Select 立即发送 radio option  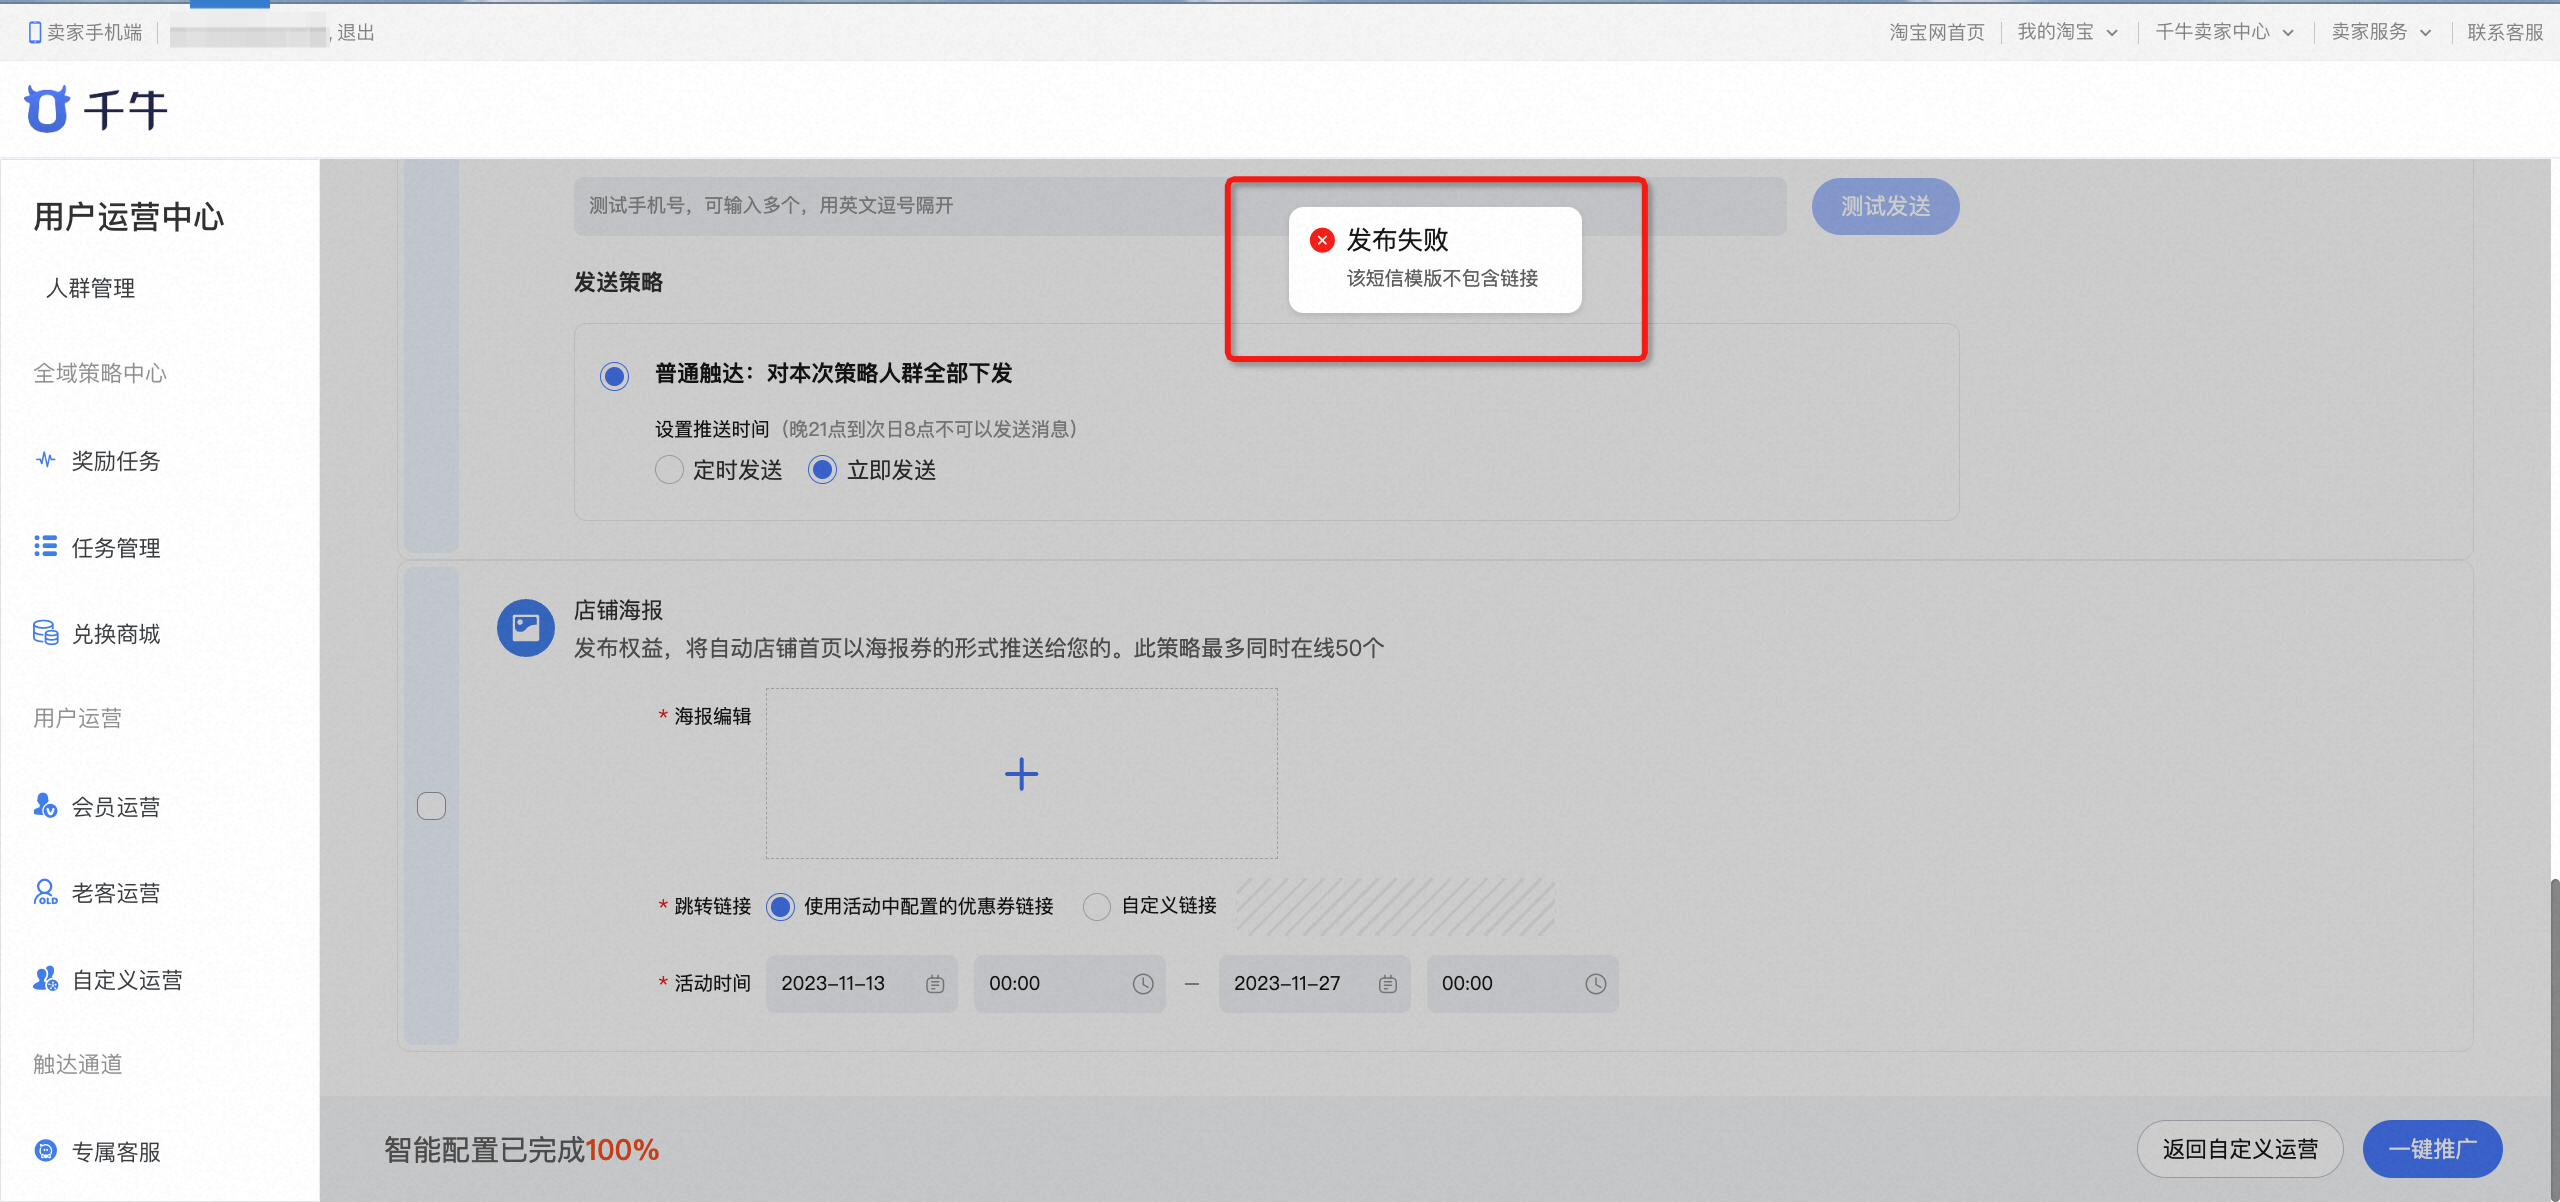pos(822,469)
